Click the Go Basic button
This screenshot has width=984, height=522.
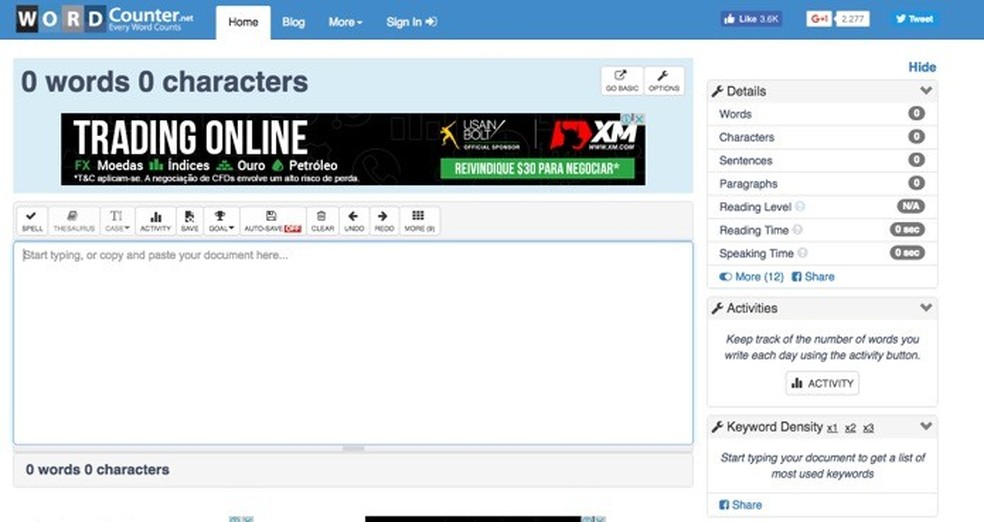[x=622, y=81]
